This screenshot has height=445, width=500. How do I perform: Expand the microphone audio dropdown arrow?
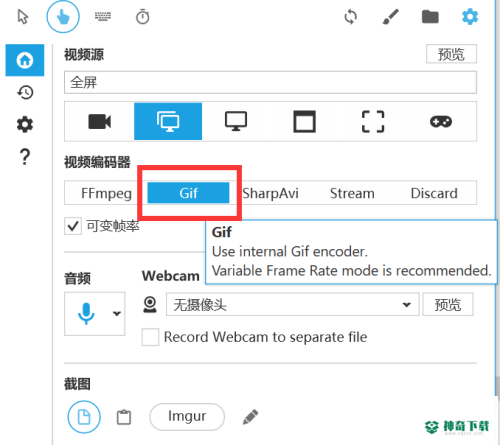(x=117, y=314)
